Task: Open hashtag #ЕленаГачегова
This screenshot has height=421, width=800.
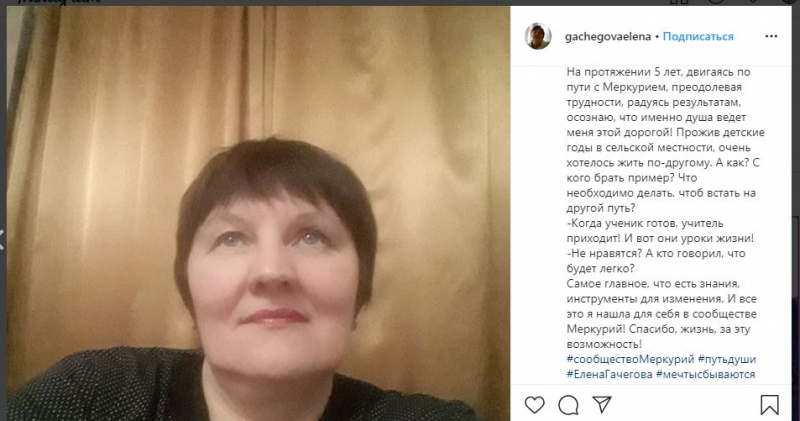Action: click(609, 375)
